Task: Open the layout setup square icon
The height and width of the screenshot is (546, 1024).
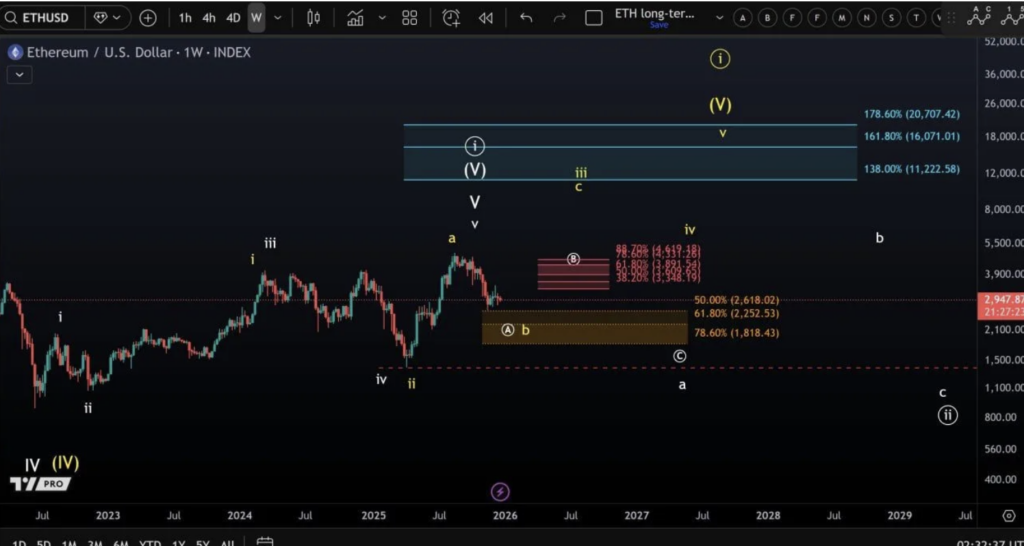Action: coord(594,18)
